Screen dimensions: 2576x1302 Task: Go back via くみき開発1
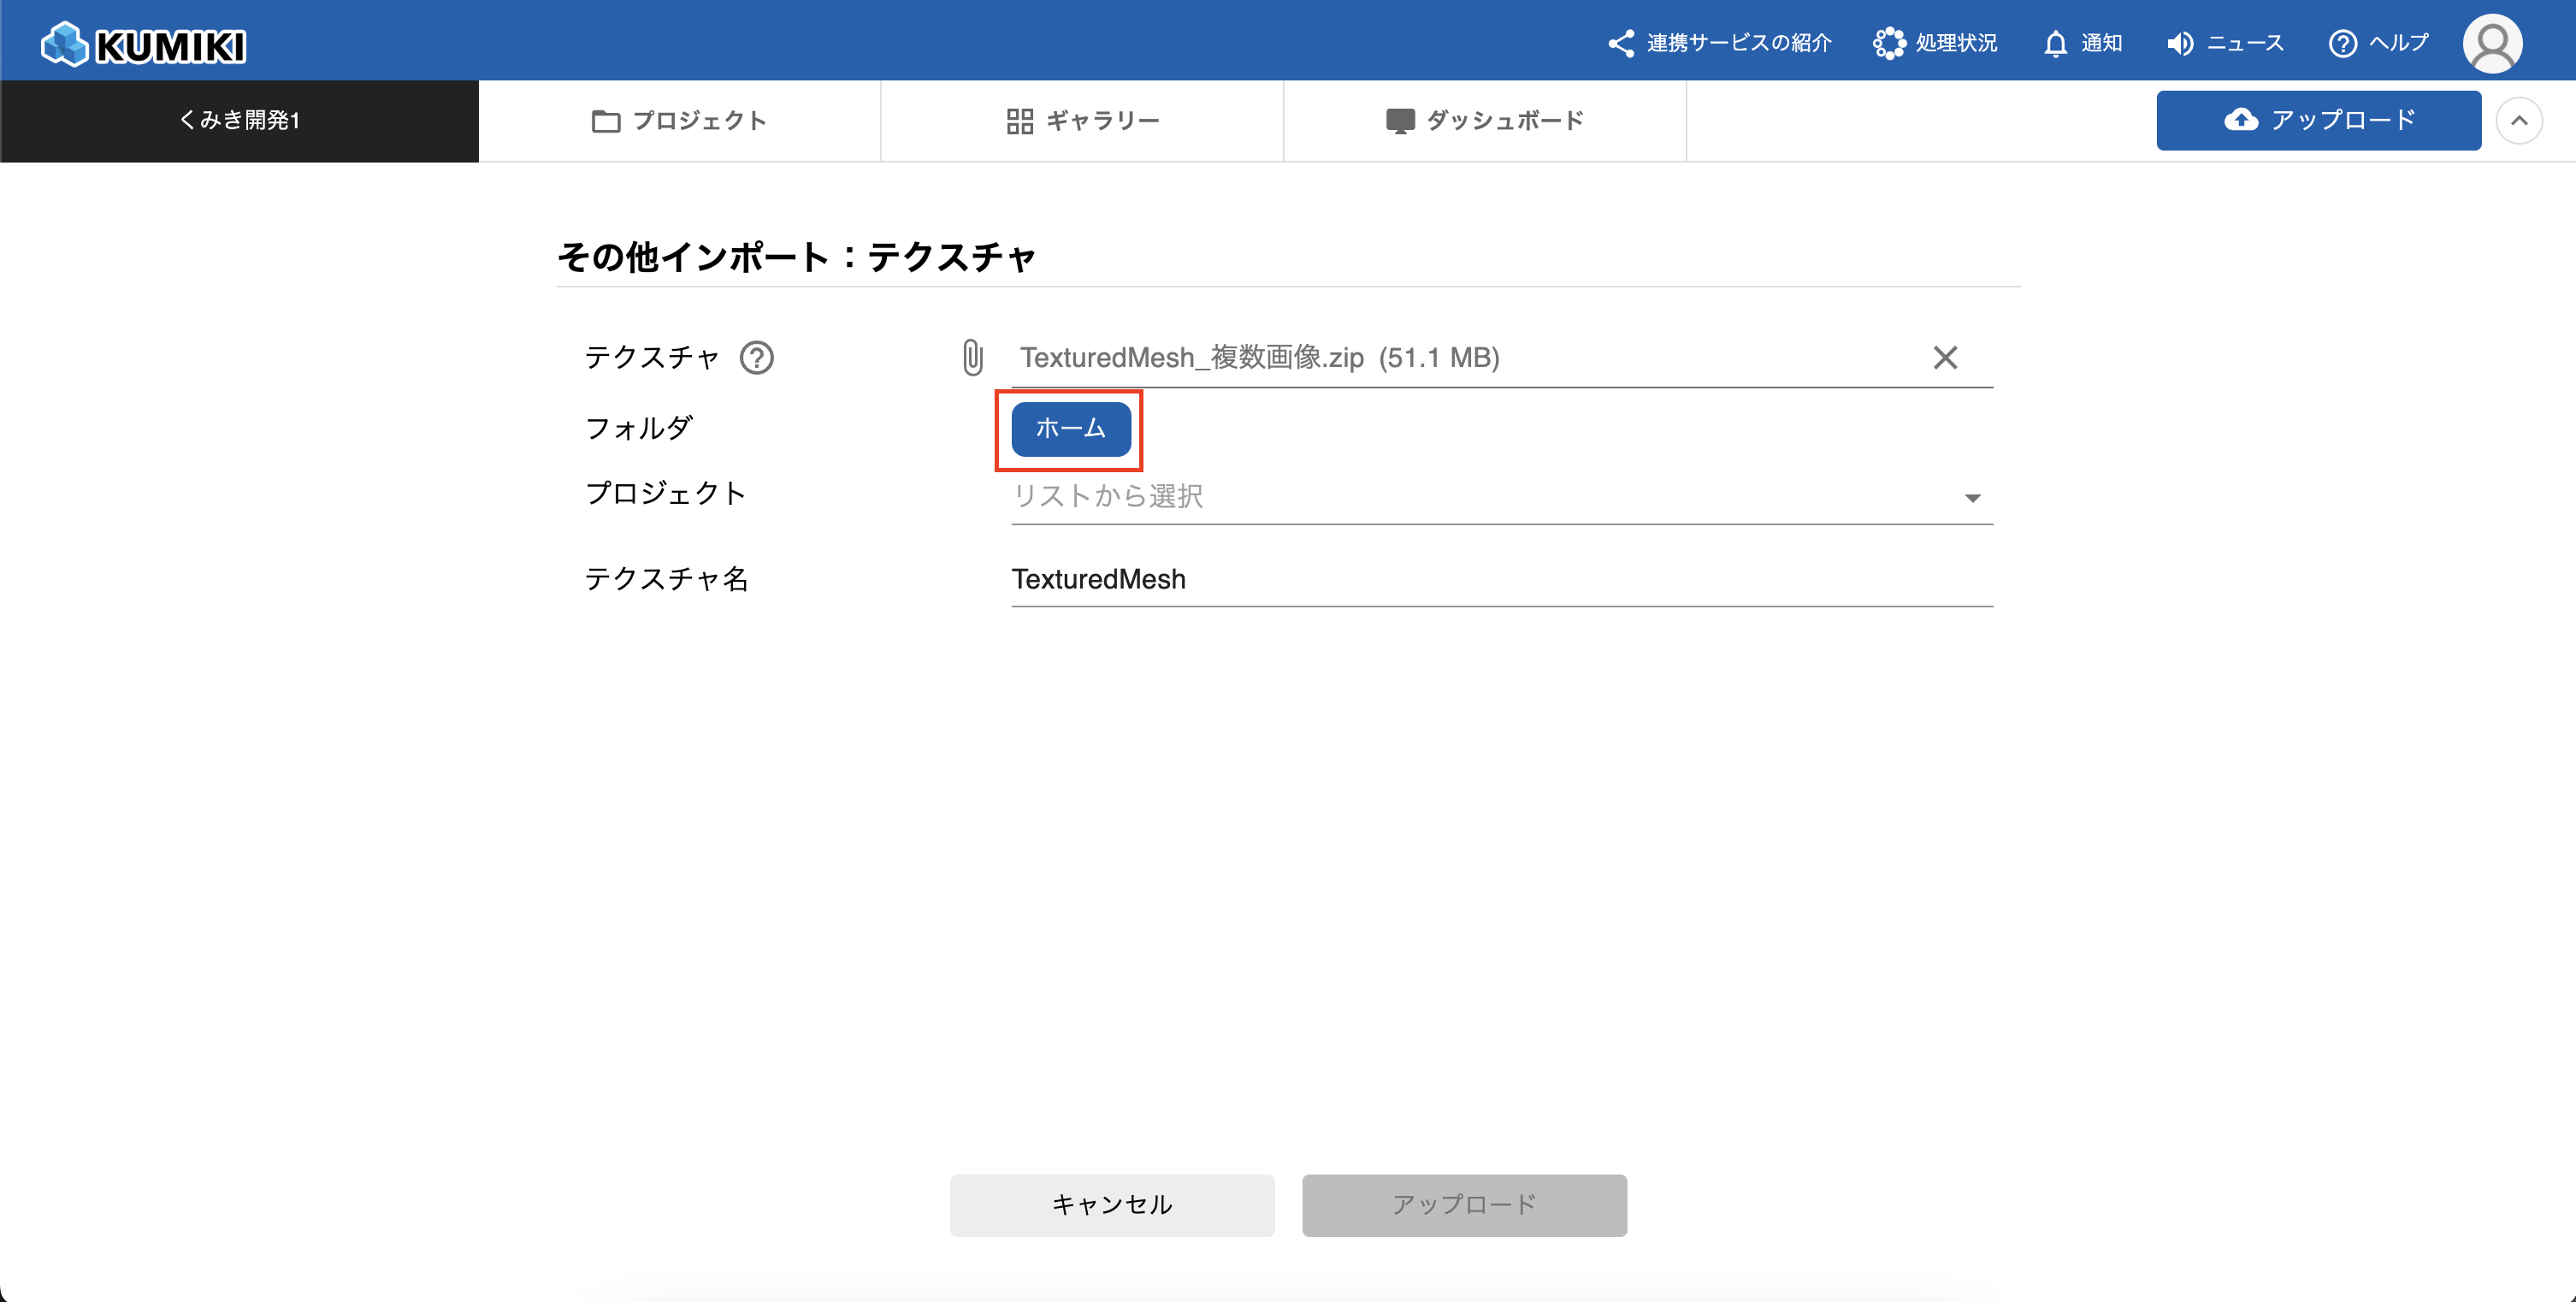pos(239,120)
